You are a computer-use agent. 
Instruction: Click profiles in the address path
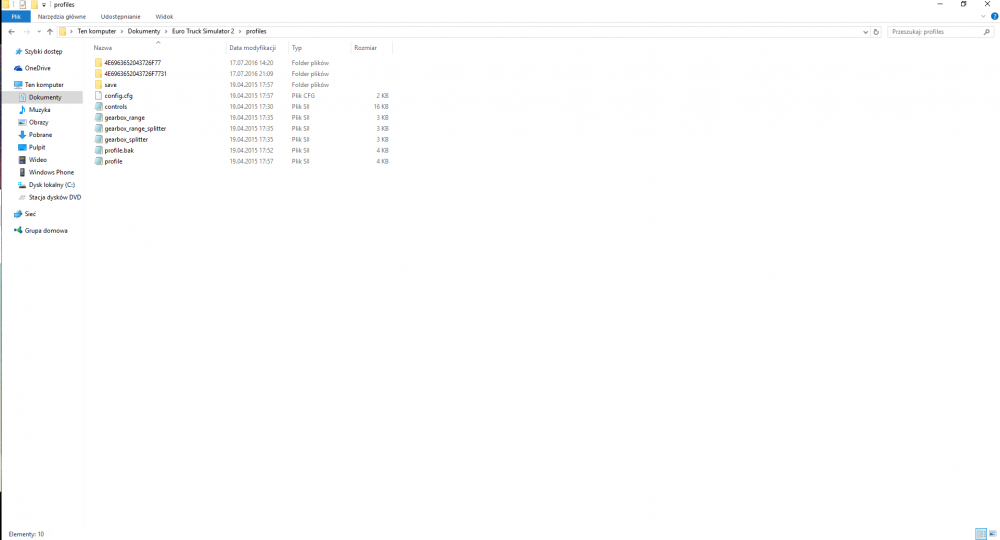coord(256,31)
